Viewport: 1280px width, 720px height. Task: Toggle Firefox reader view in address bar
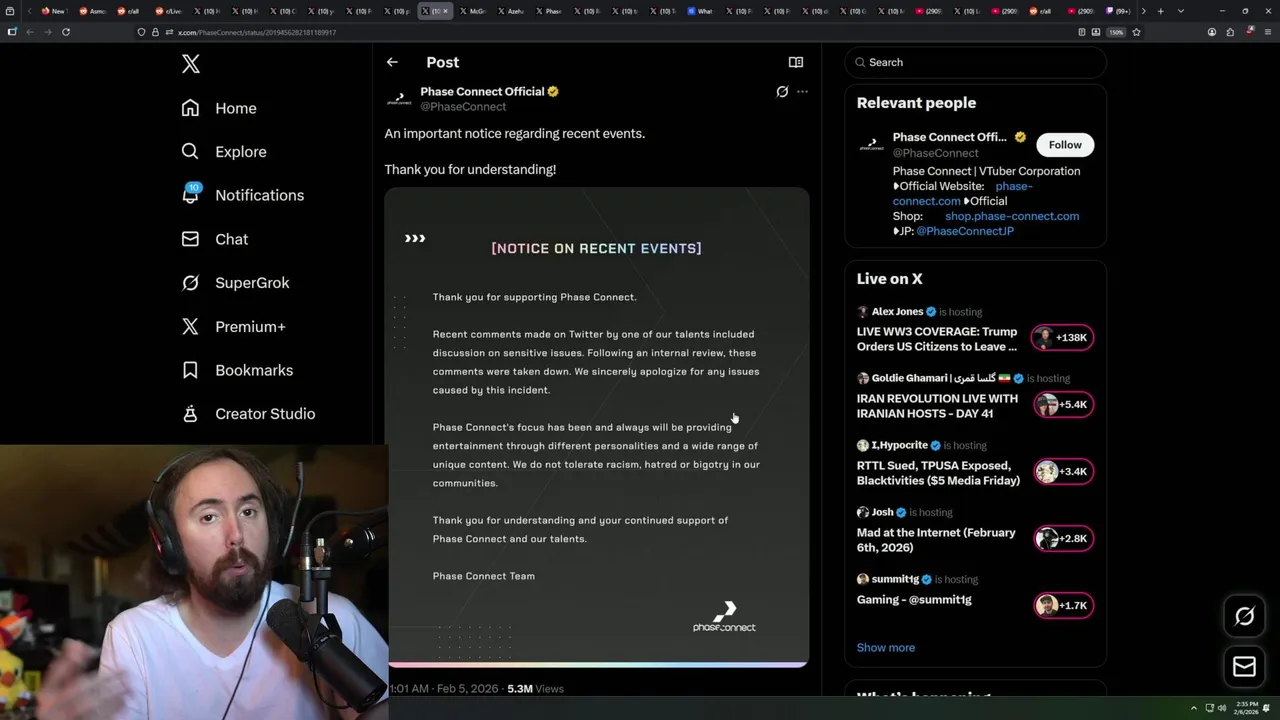[x=1082, y=32]
